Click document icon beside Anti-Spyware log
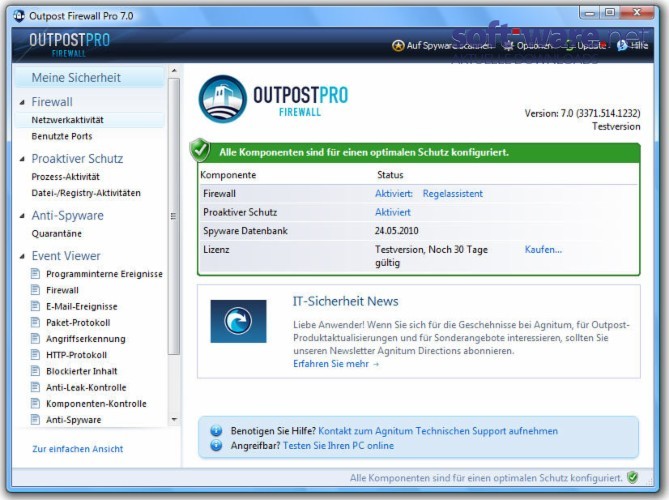The image size is (669, 500). (35, 419)
